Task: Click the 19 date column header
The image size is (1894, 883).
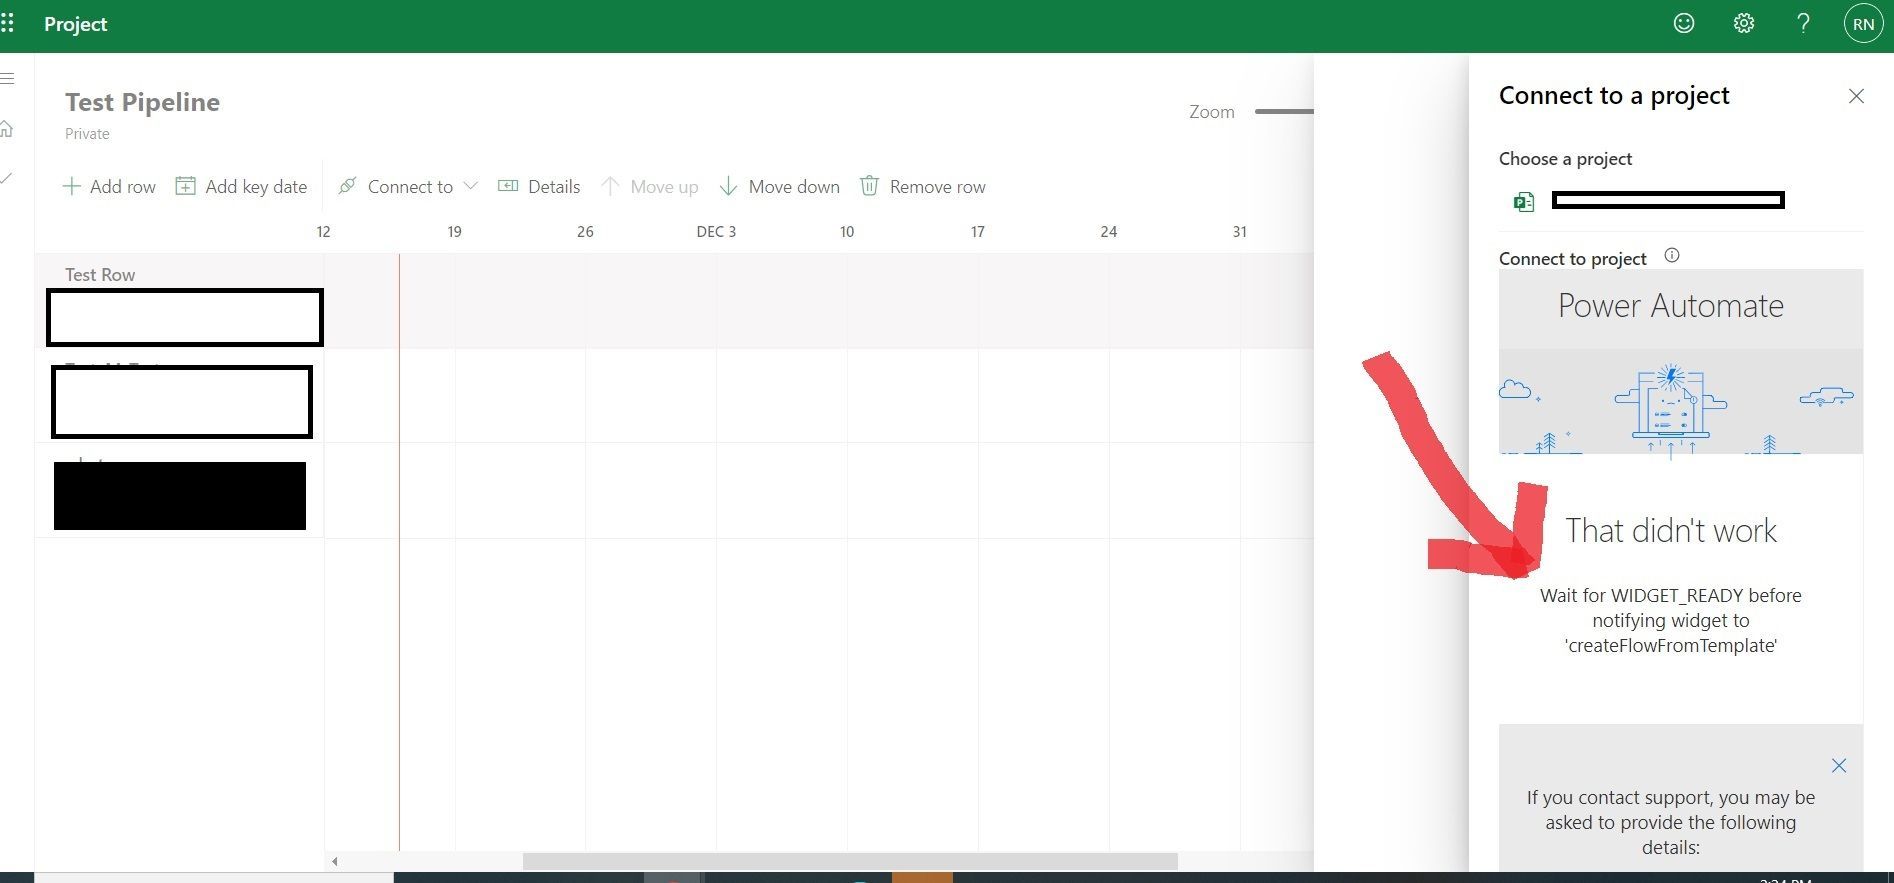Action: tap(454, 231)
